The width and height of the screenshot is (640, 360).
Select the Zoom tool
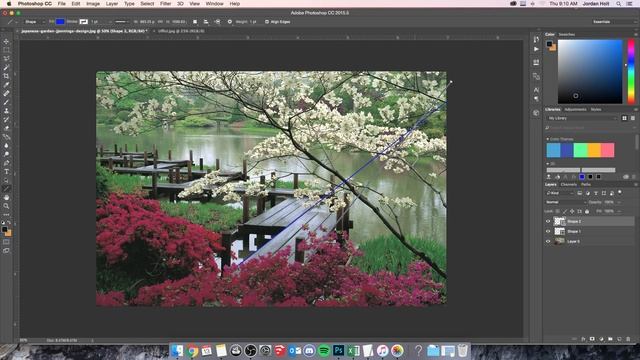pos(6,206)
